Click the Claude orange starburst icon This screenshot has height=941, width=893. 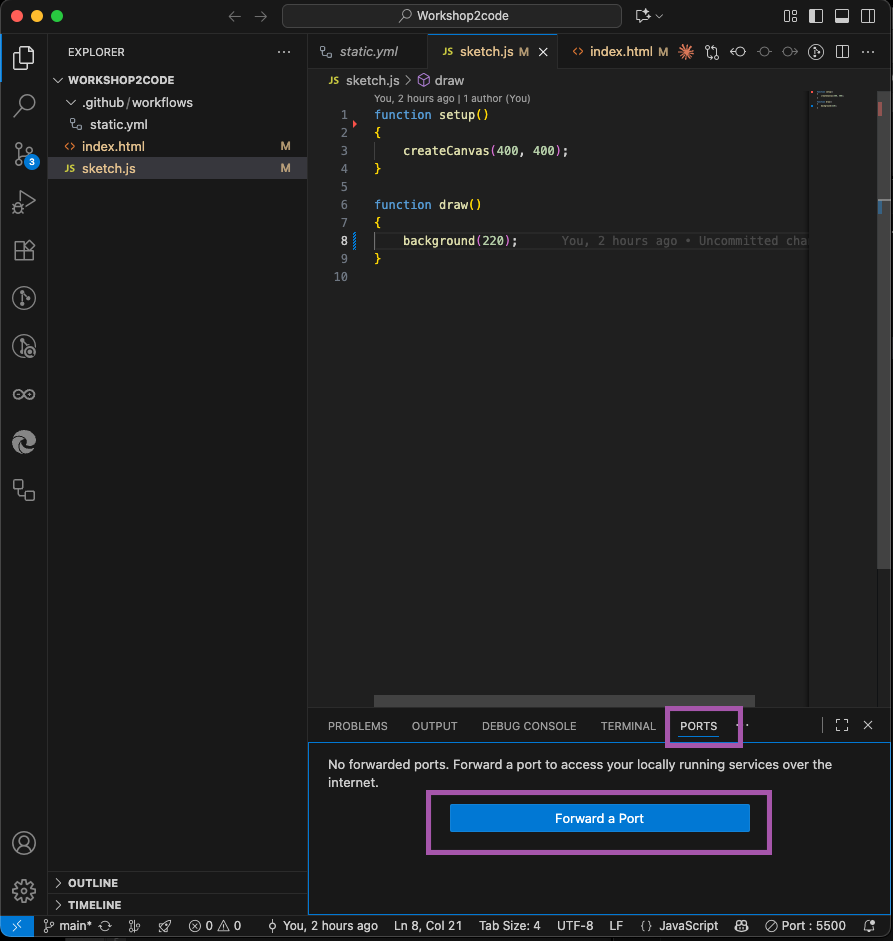coord(686,52)
